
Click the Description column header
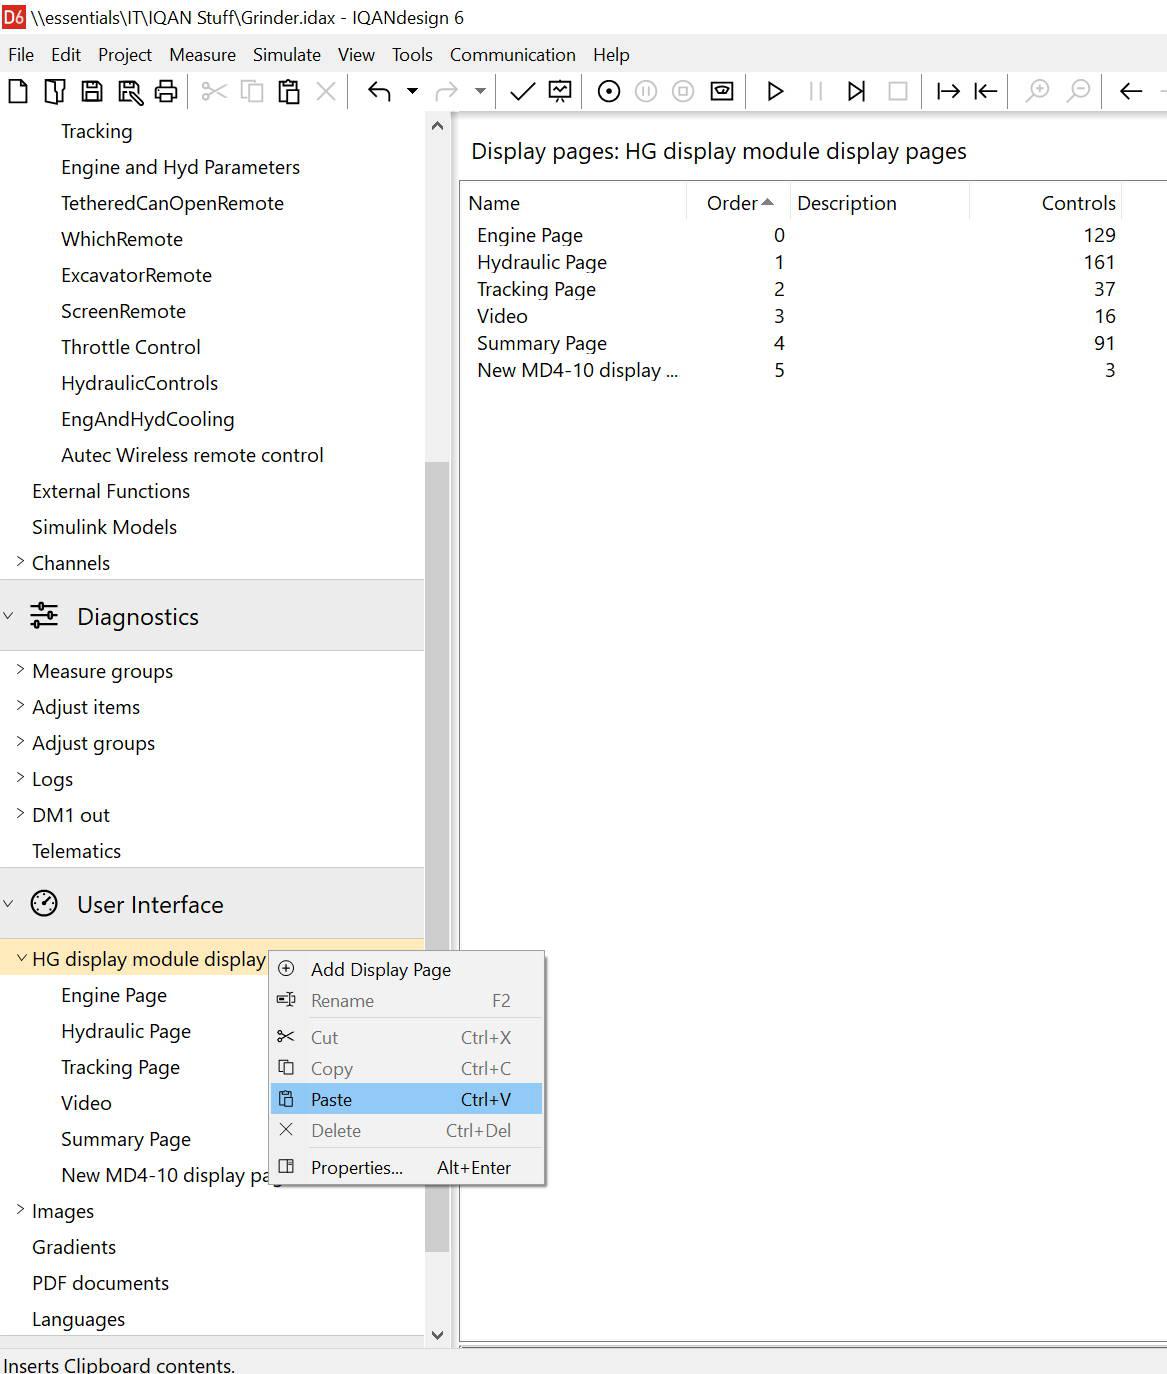(x=880, y=203)
